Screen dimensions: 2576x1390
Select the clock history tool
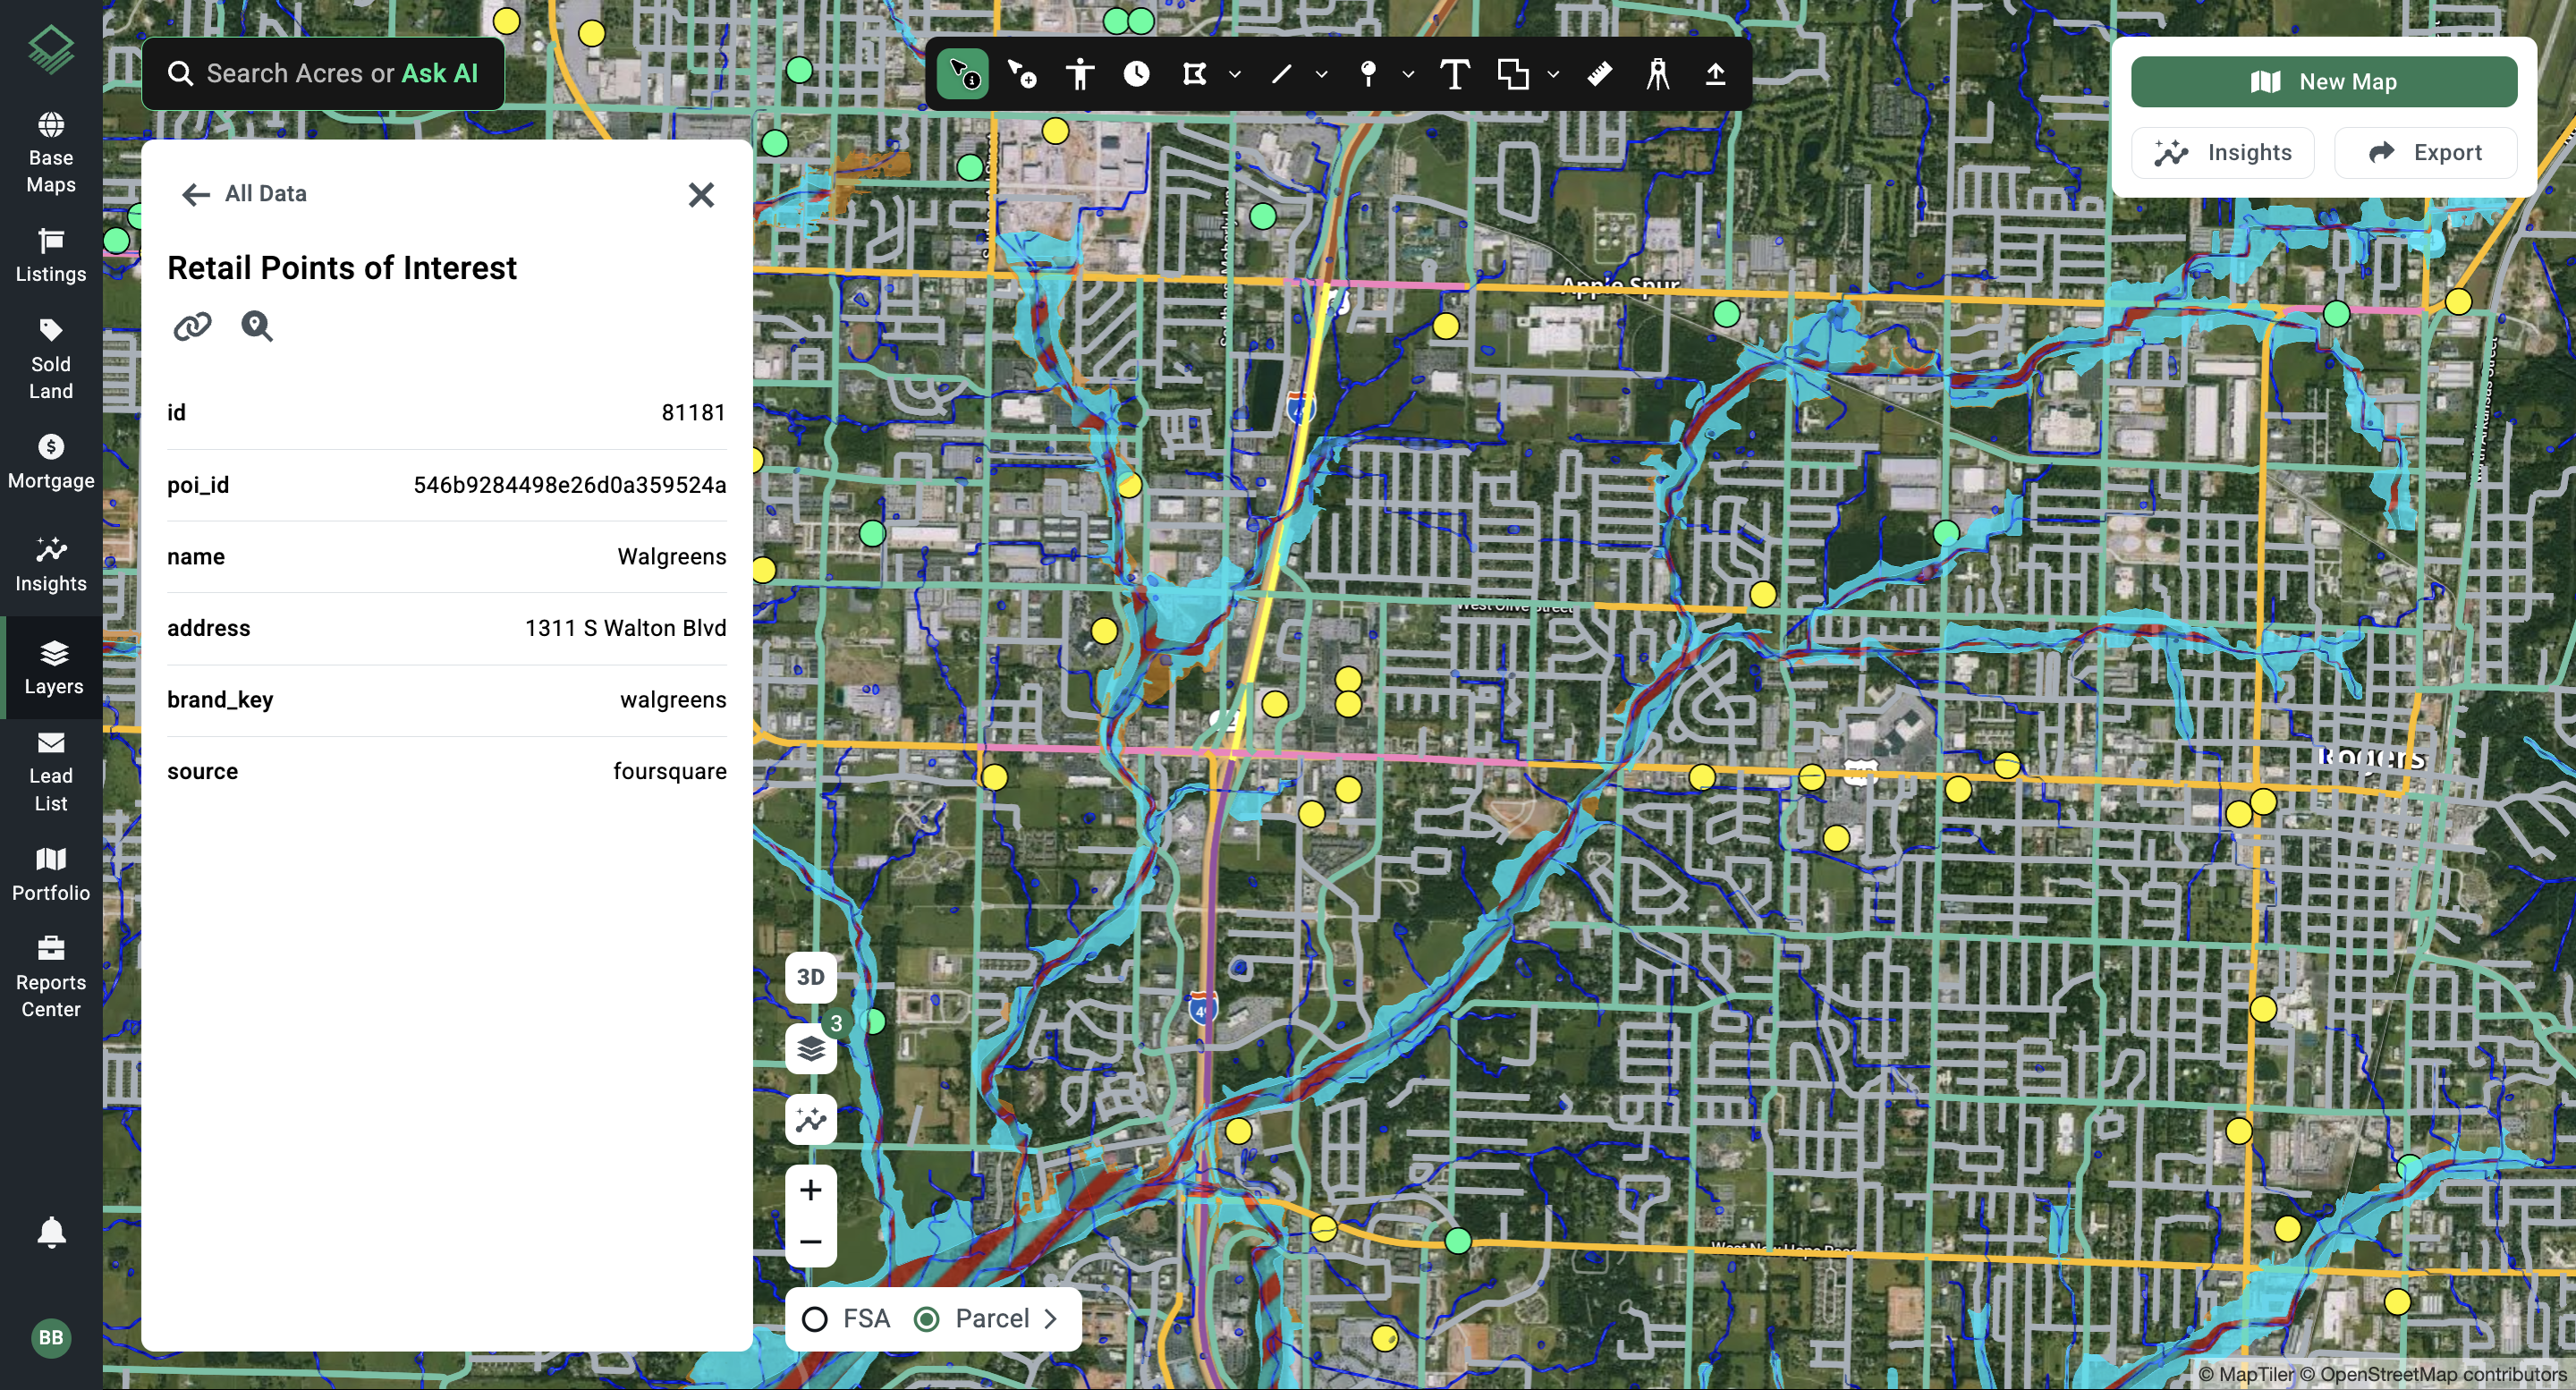point(1136,74)
